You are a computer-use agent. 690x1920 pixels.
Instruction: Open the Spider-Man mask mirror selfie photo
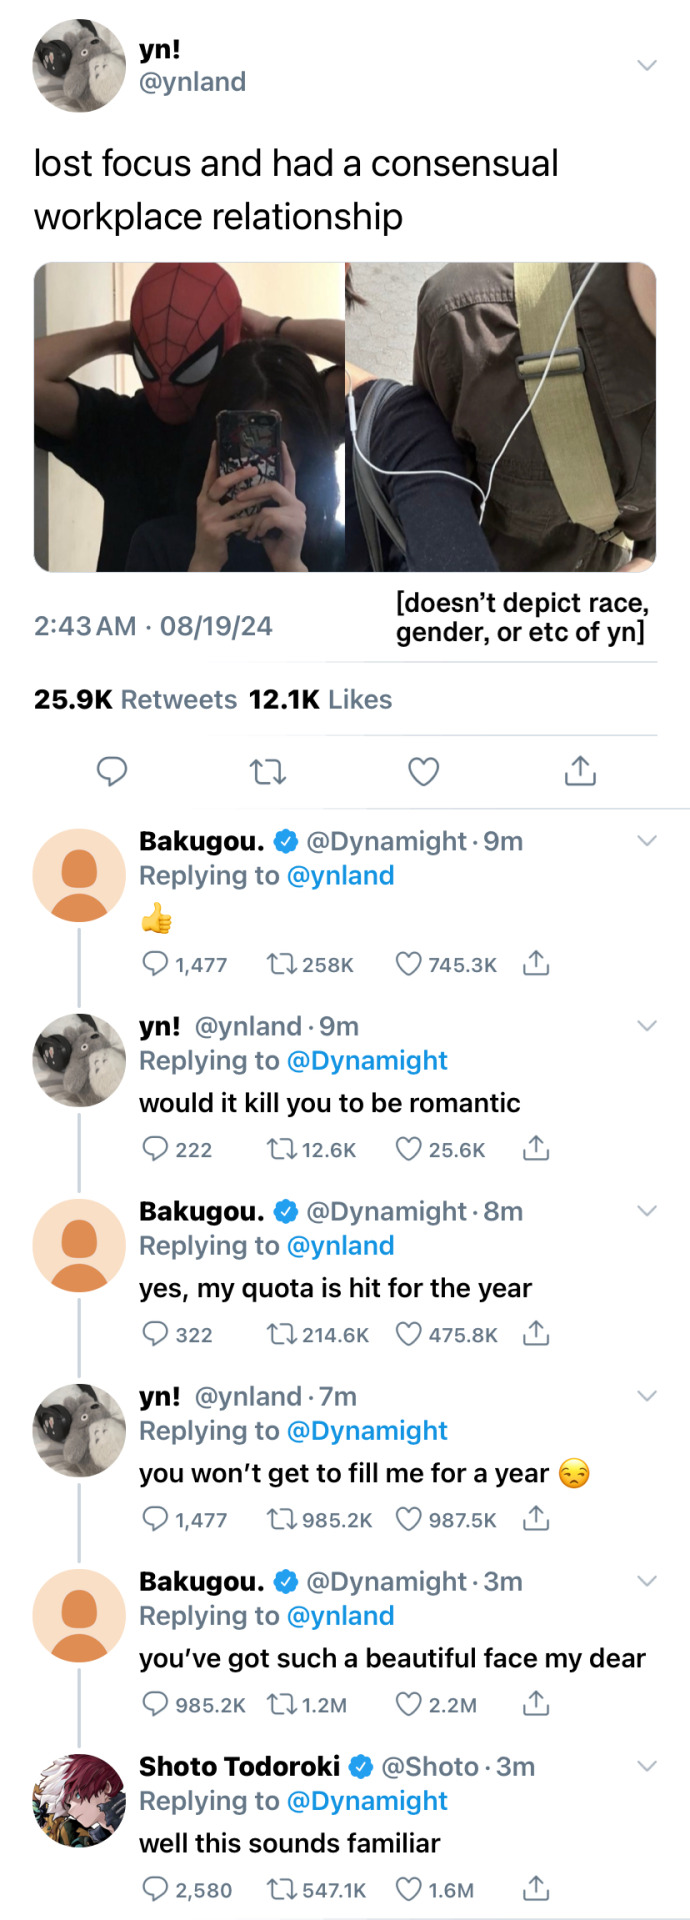tap(190, 417)
